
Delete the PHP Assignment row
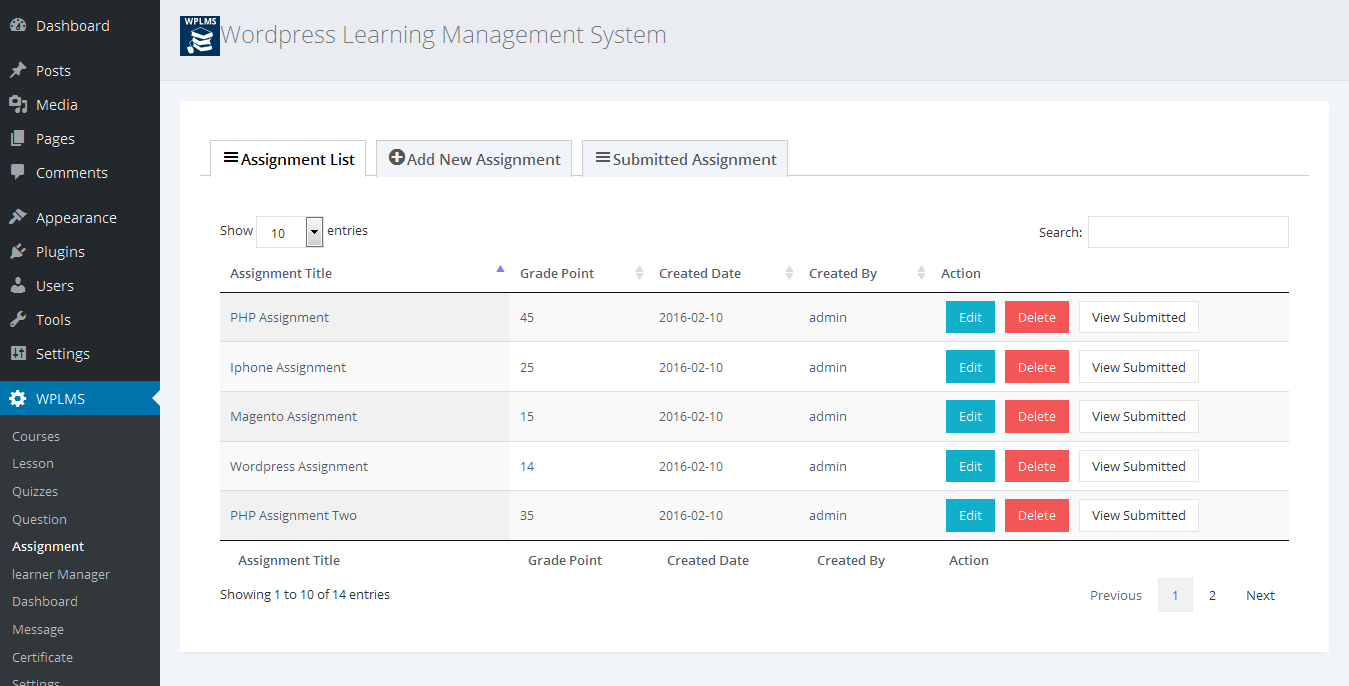[x=1037, y=317]
